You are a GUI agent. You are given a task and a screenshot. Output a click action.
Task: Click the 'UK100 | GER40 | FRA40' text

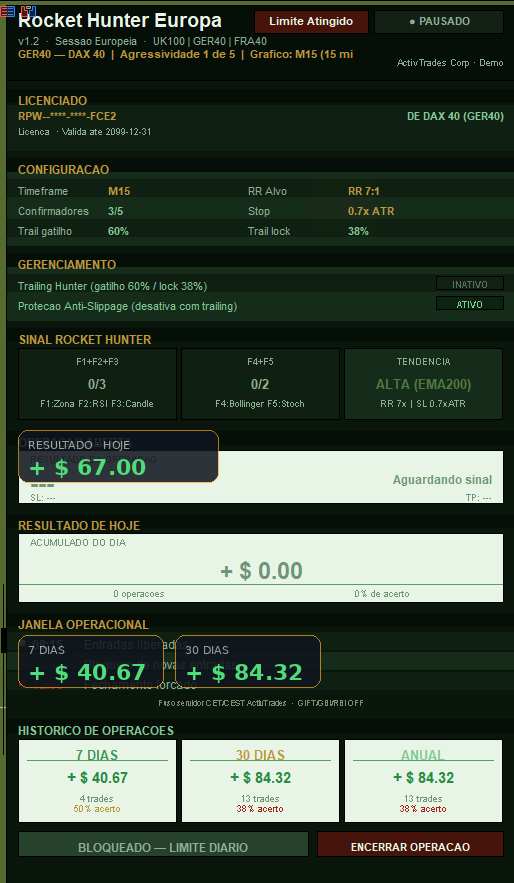[210, 42]
